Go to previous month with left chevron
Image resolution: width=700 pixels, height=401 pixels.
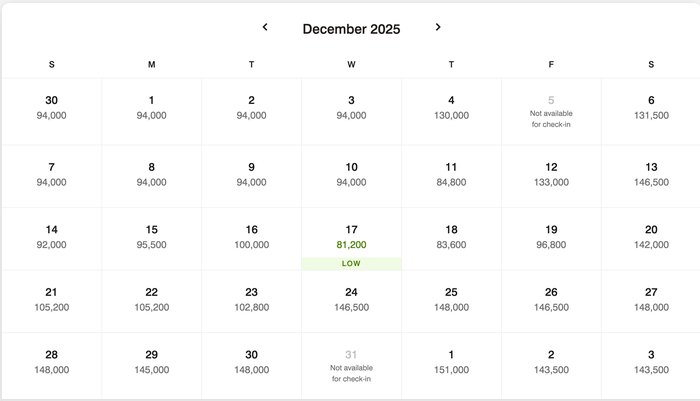265,27
